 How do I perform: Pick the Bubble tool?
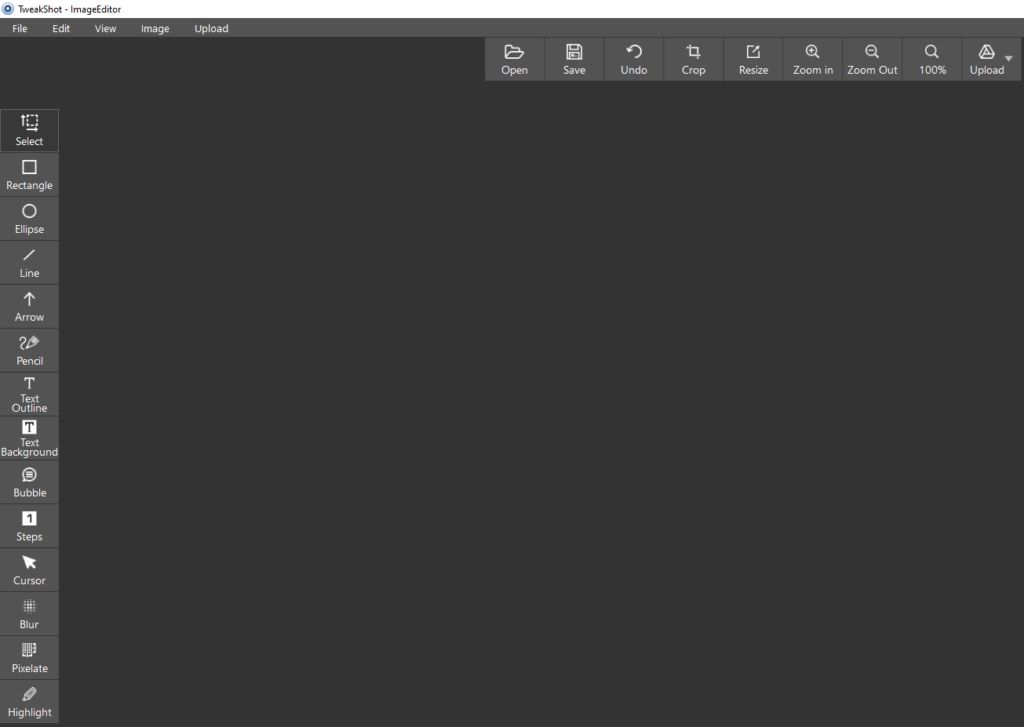29,482
